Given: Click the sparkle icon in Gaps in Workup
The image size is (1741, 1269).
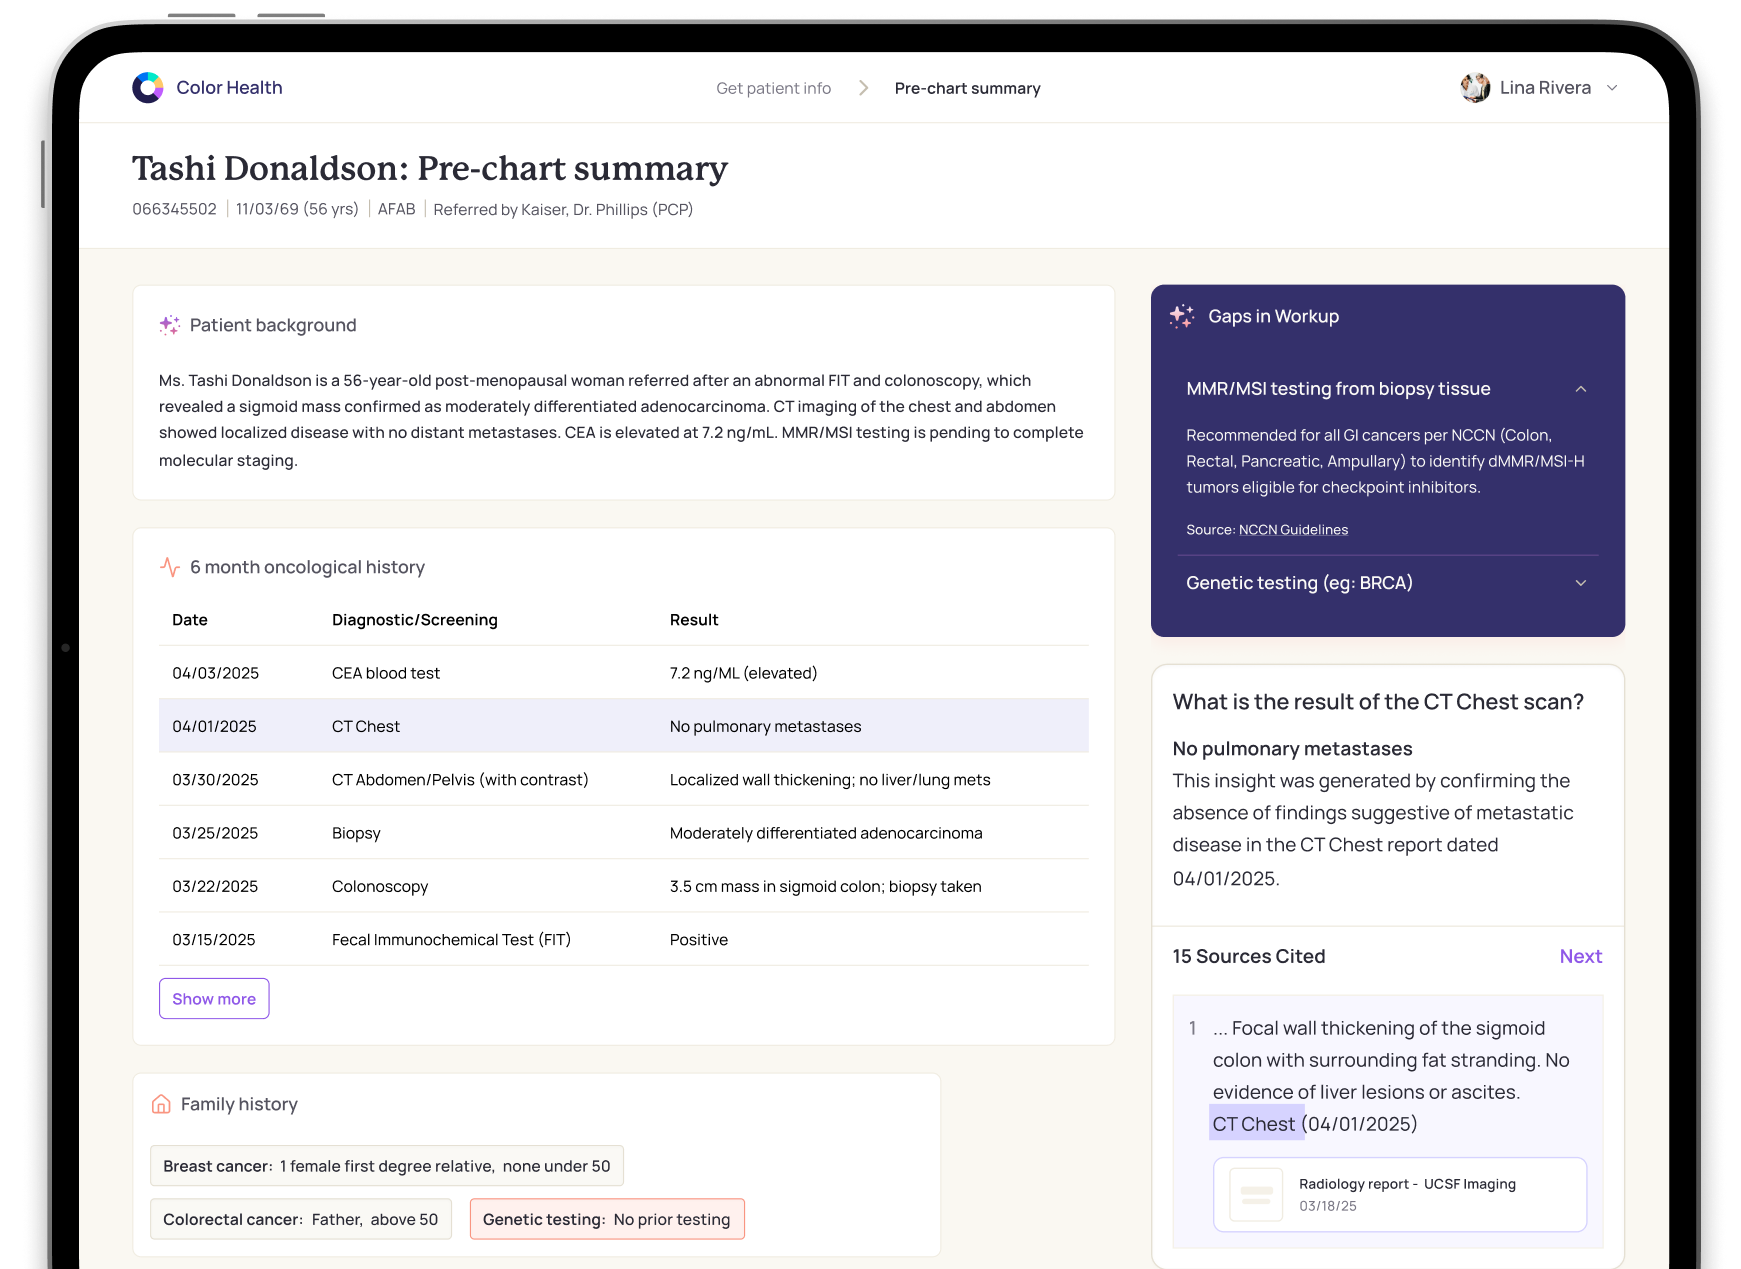Looking at the screenshot, I should [x=1182, y=316].
